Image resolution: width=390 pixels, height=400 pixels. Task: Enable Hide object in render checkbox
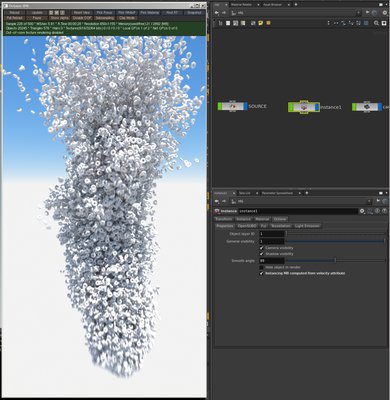point(261,267)
